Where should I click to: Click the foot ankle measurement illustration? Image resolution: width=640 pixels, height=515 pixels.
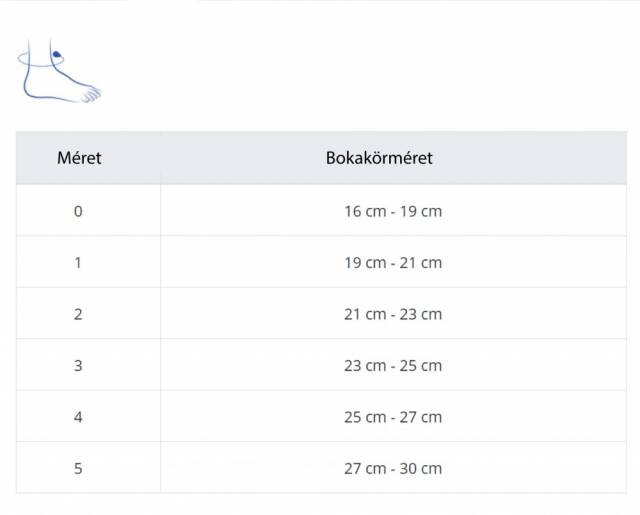58,73
